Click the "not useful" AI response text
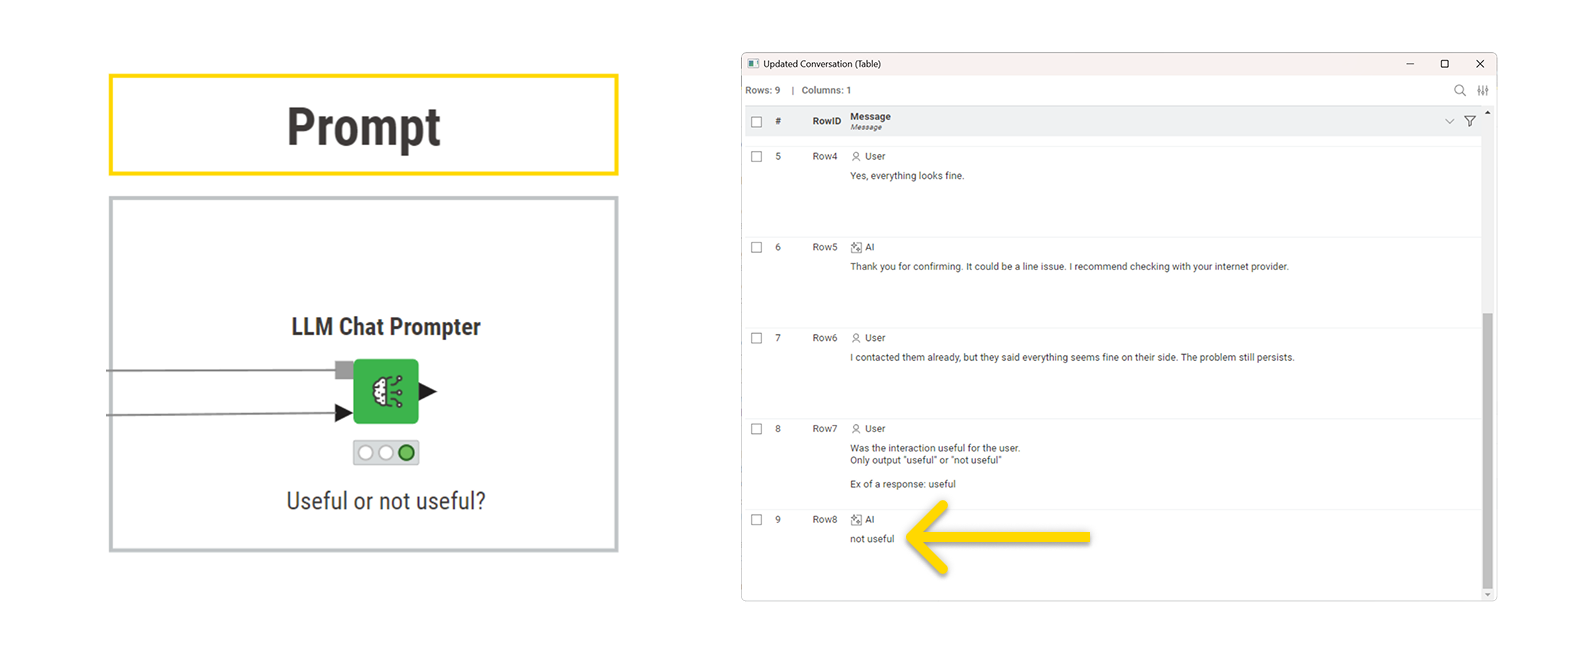1572x653 pixels. tap(872, 539)
